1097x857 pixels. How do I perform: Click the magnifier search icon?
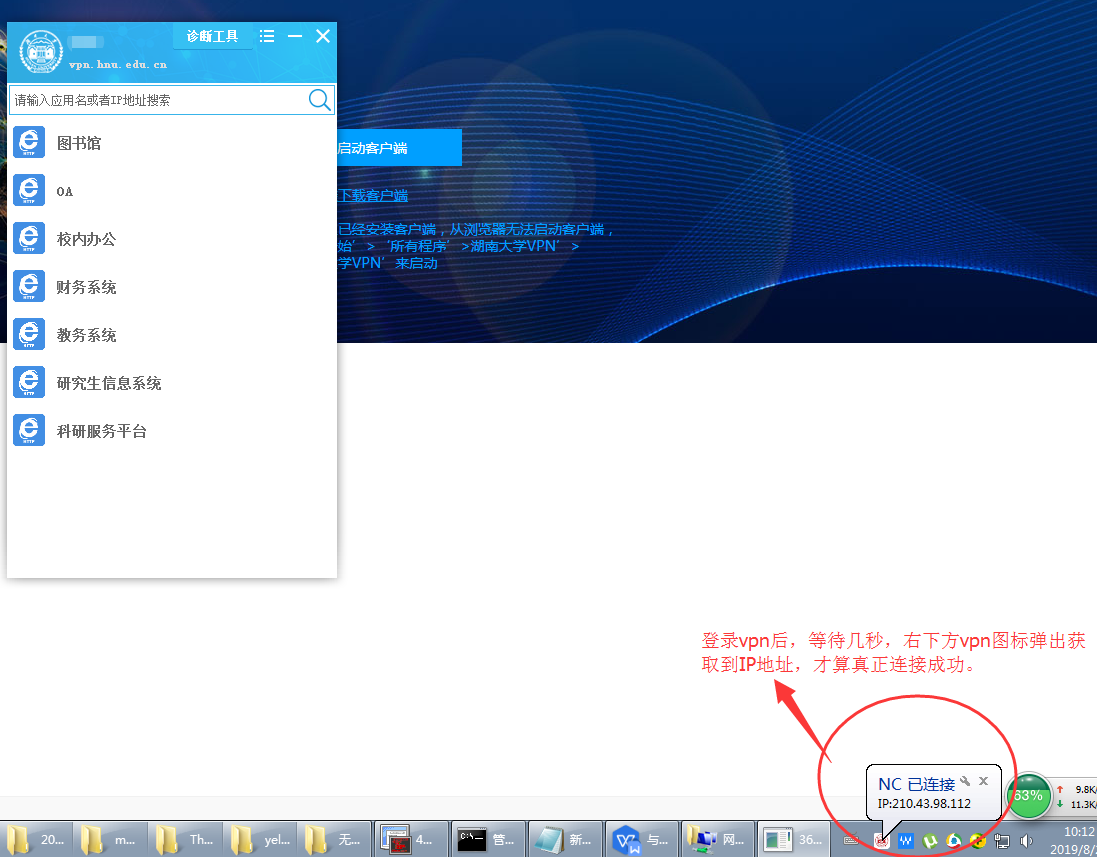[319, 99]
